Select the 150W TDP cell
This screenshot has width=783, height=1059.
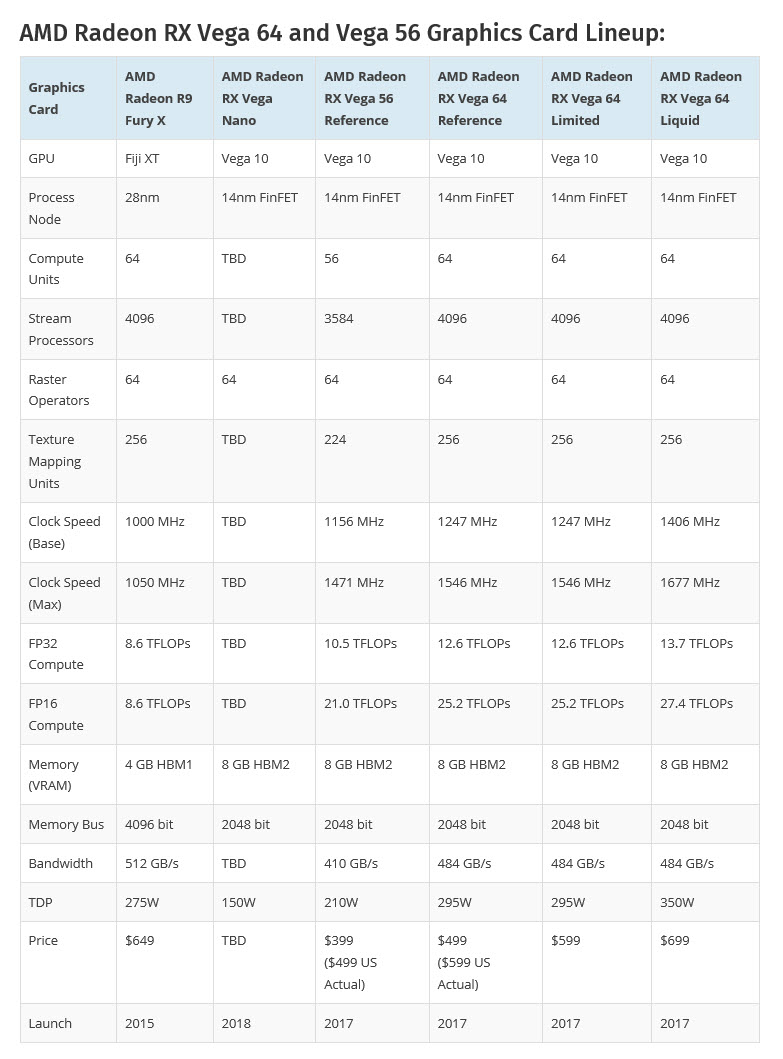point(238,902)
